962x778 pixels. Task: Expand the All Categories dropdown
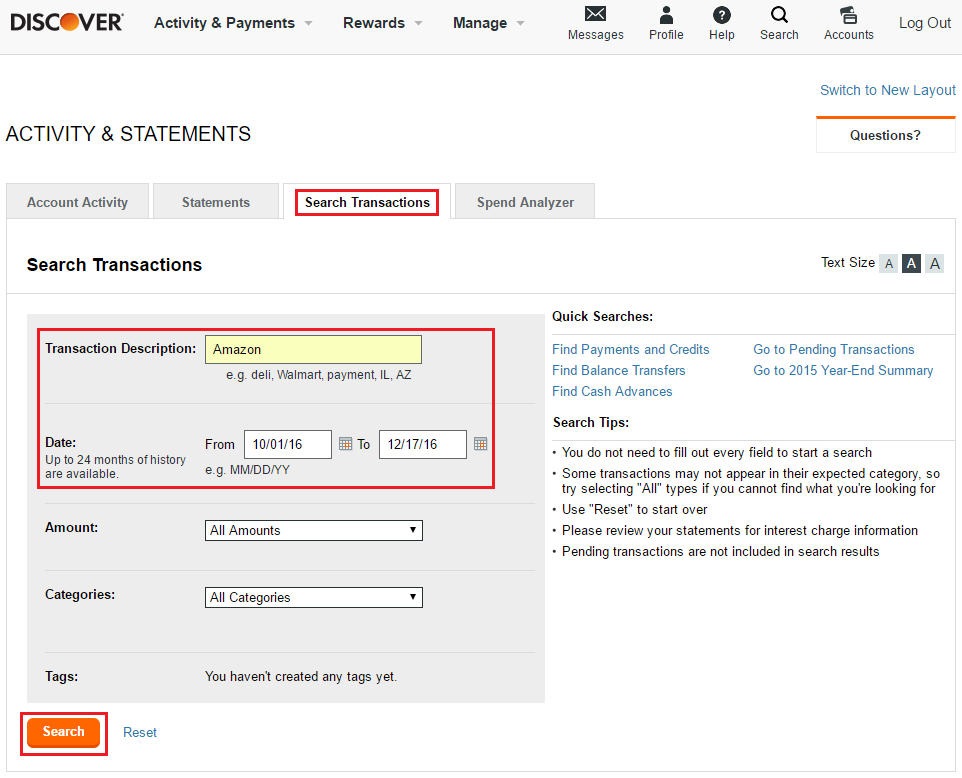(x=313, y=597)
